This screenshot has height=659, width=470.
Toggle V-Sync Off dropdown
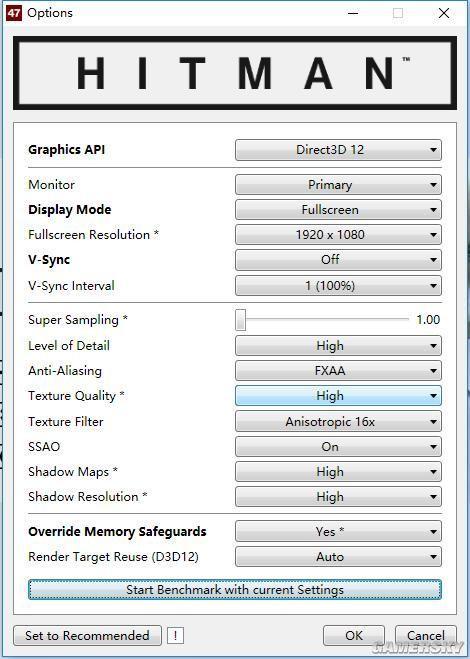pos(338,260)
